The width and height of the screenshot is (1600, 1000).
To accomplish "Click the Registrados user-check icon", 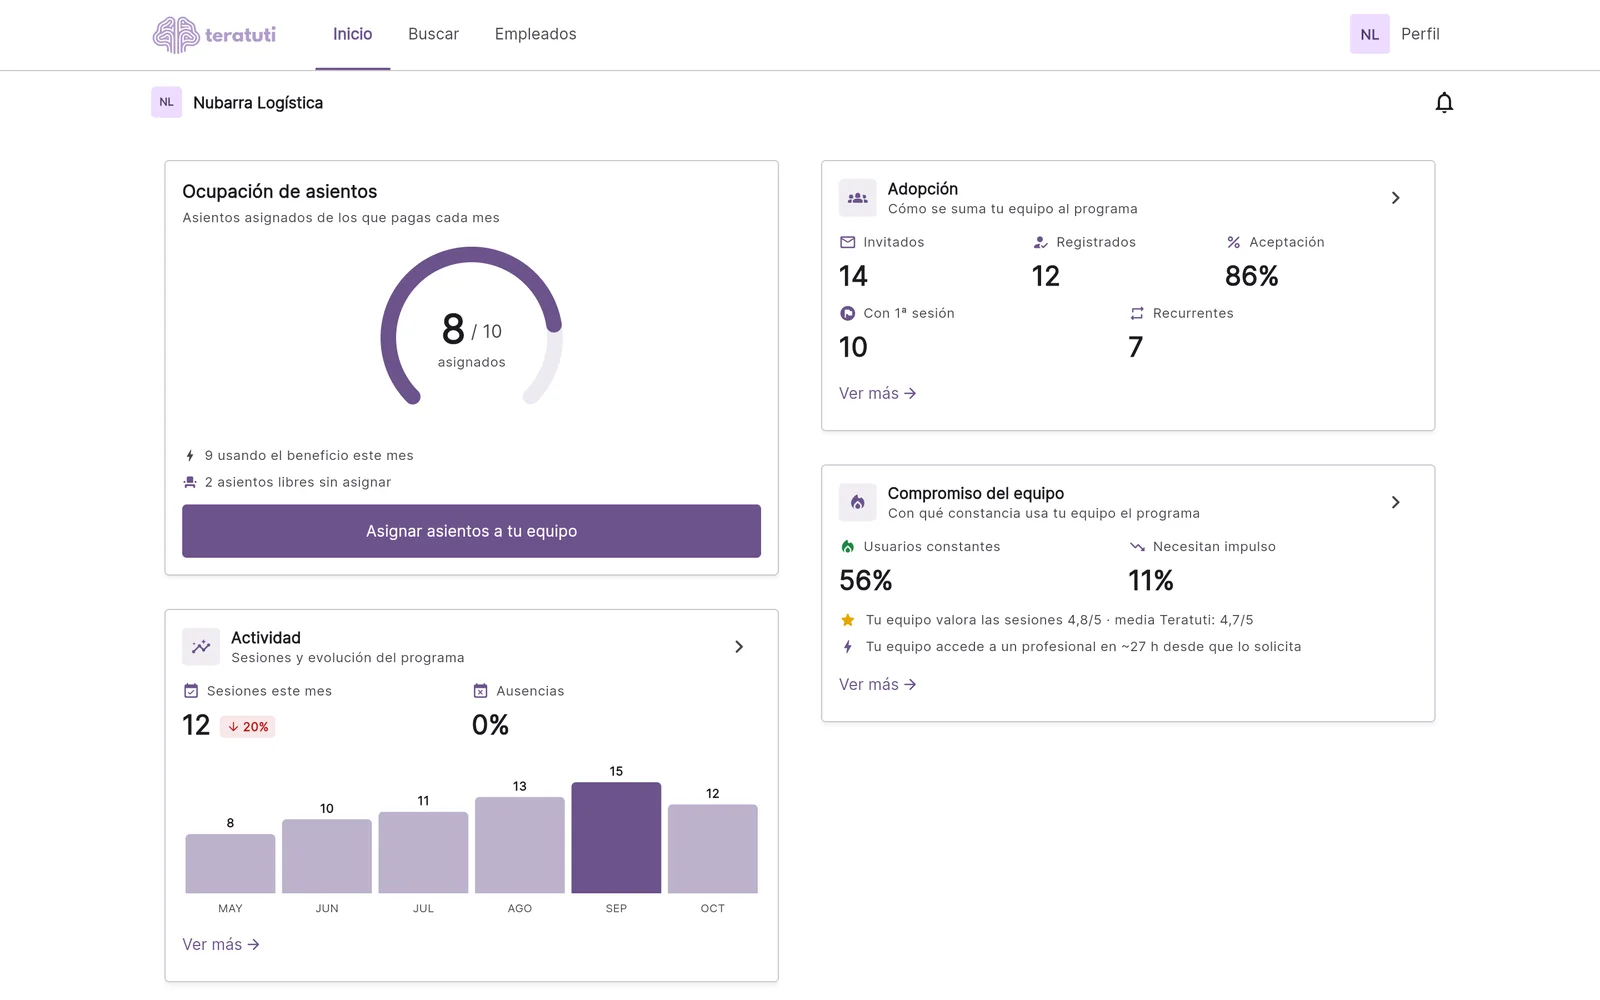I will [x=1040, y=242].
